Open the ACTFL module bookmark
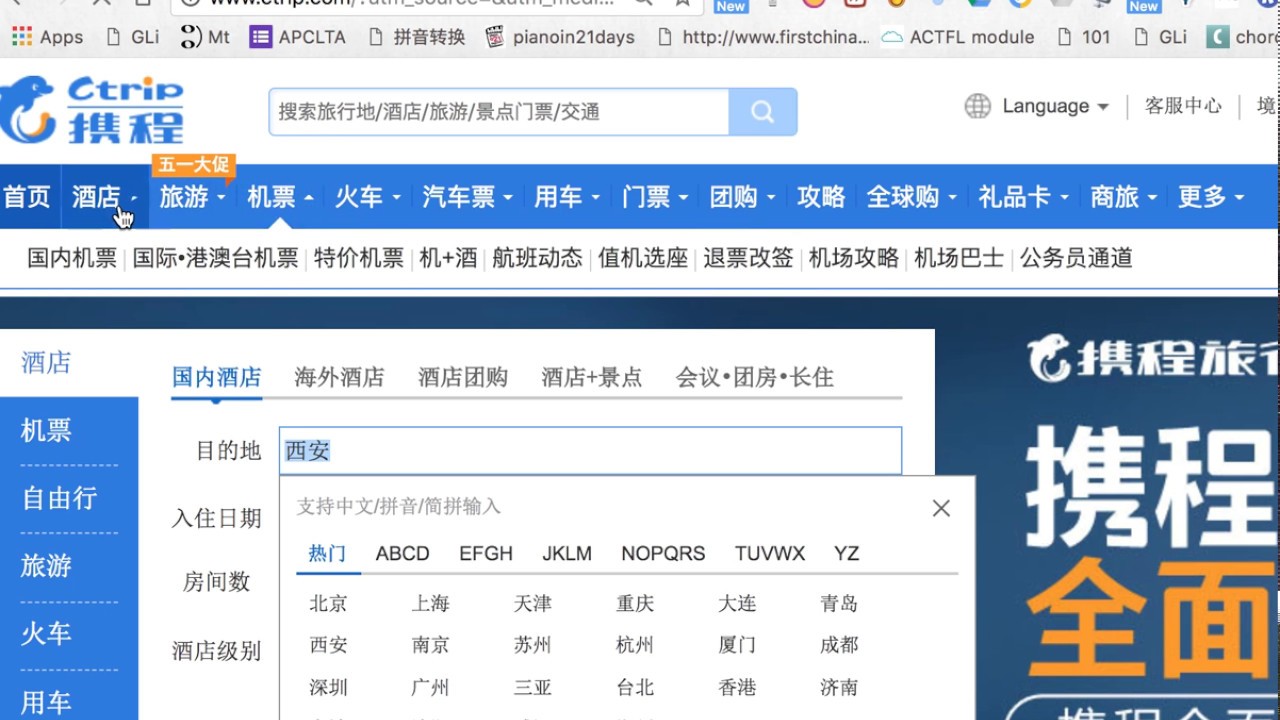 (958, 37)
